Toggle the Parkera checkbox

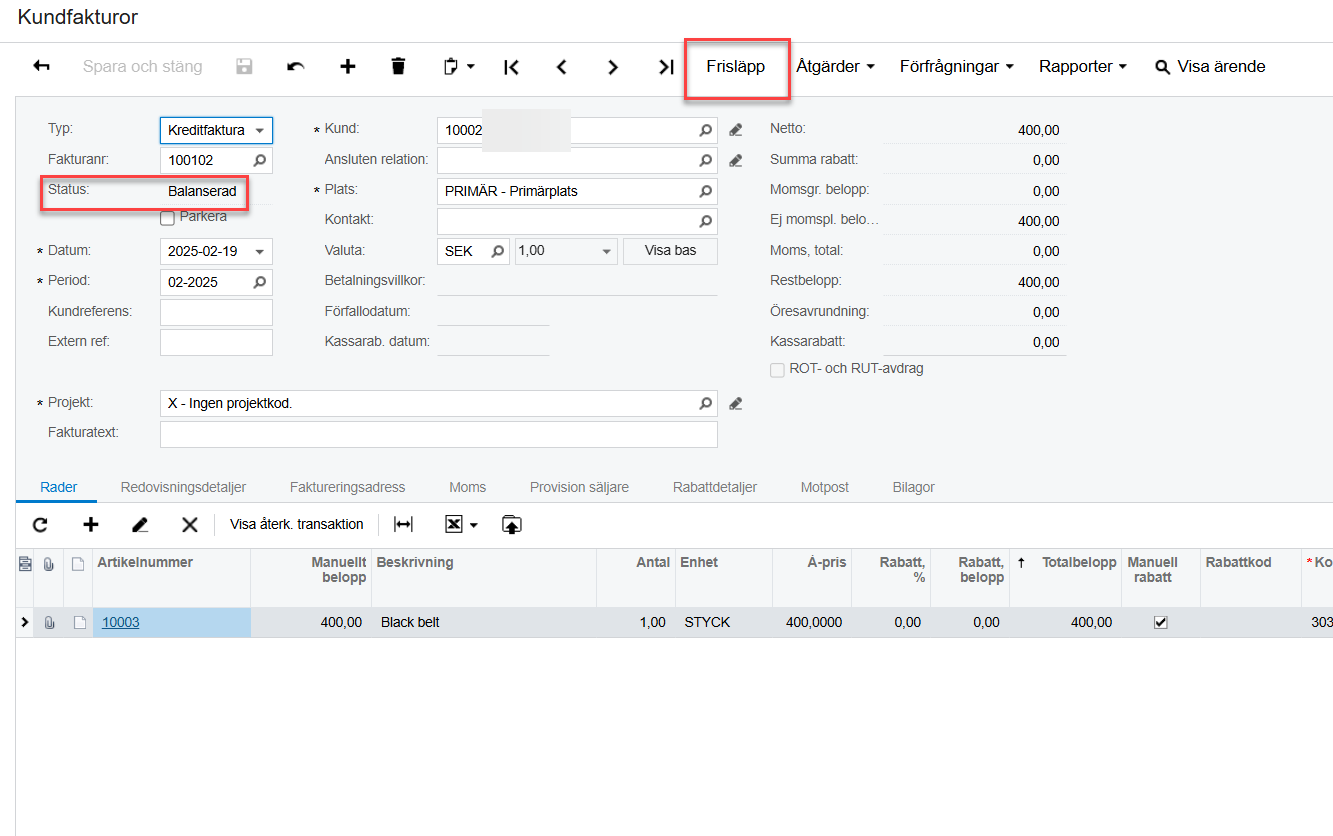point(167,218)
